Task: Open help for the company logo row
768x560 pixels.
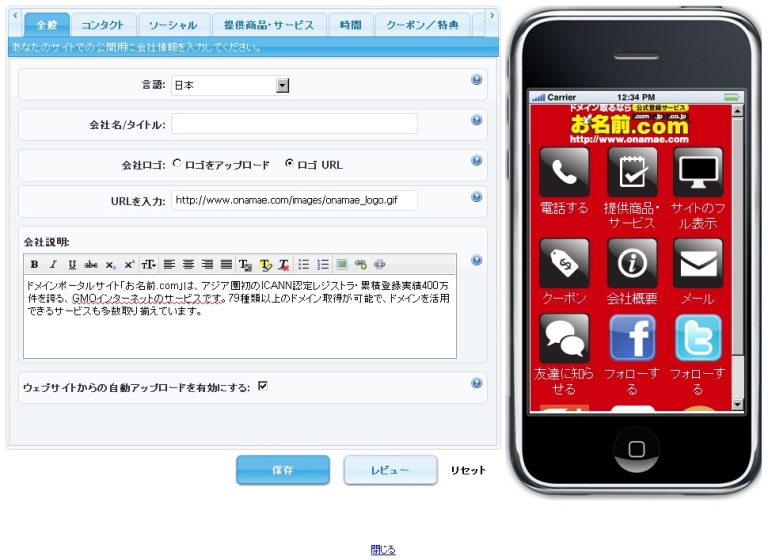Action: 476,160
